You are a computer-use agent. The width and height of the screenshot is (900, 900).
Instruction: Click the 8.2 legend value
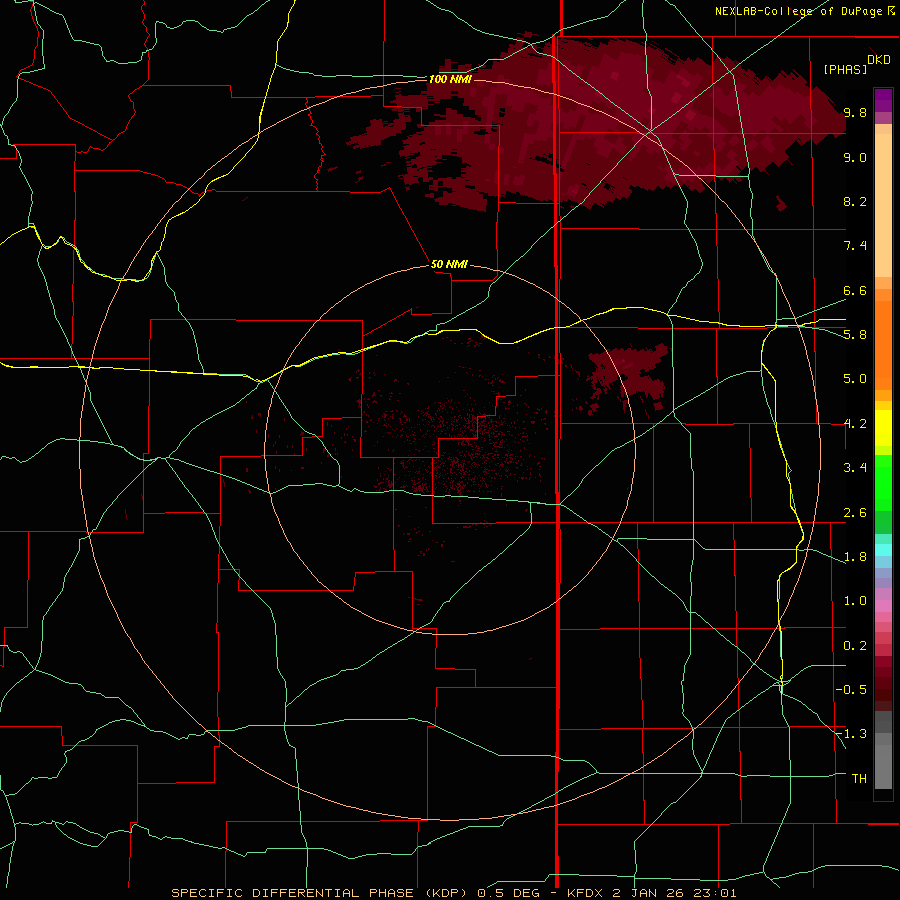(x=855, y=201)
